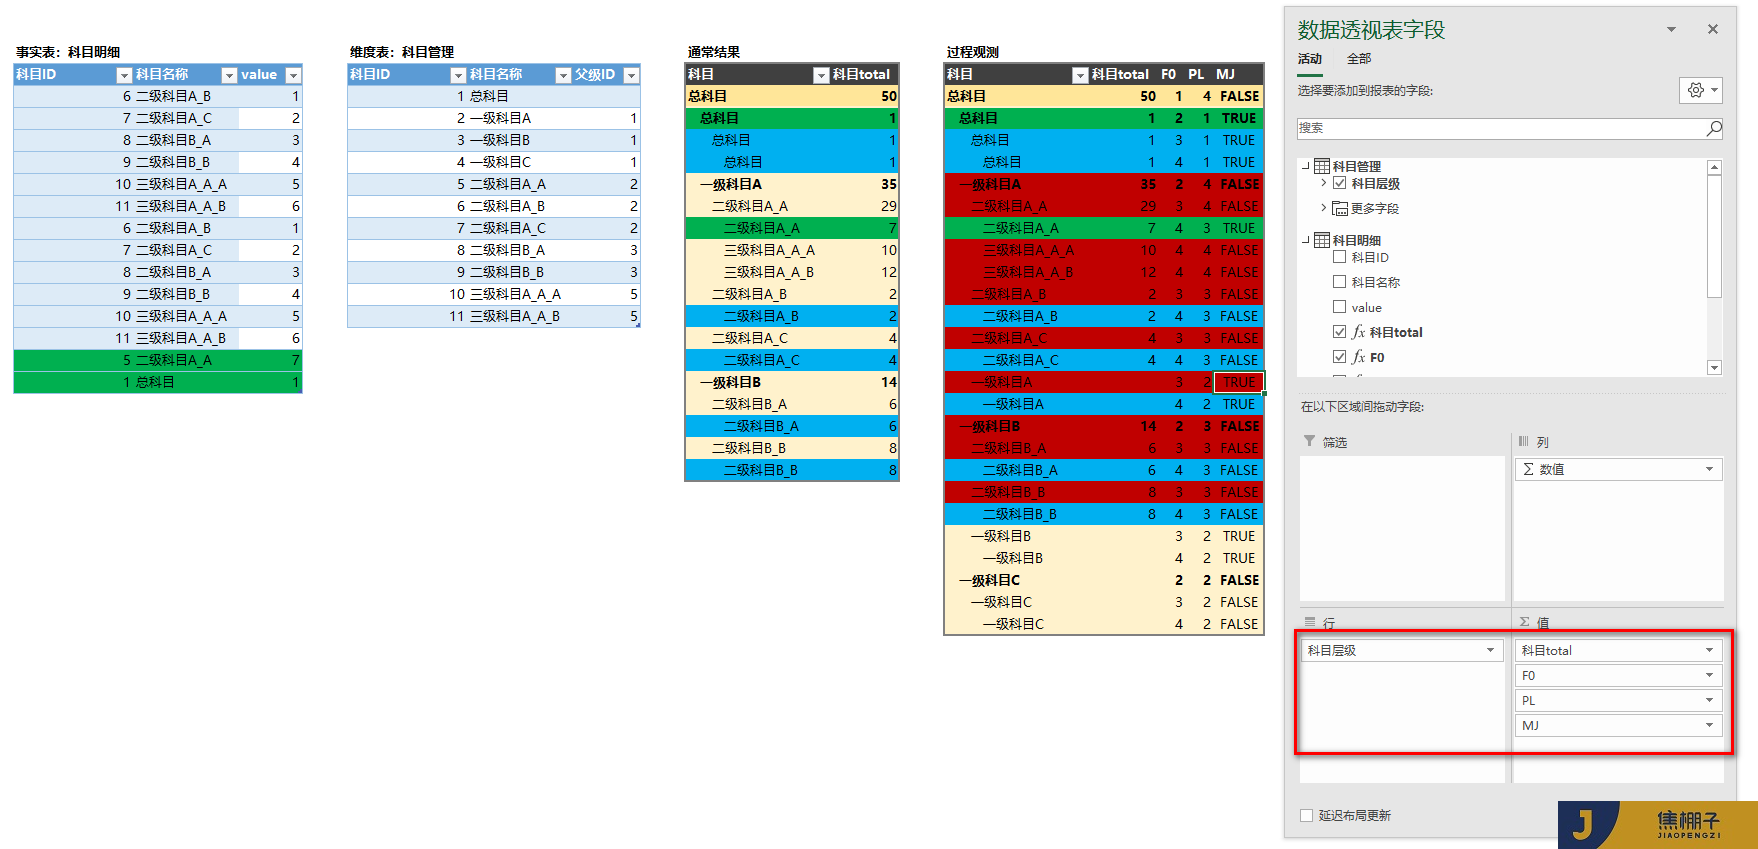Open the F0 value field dropdown
1758x849 pixels.
[1709, 675]
